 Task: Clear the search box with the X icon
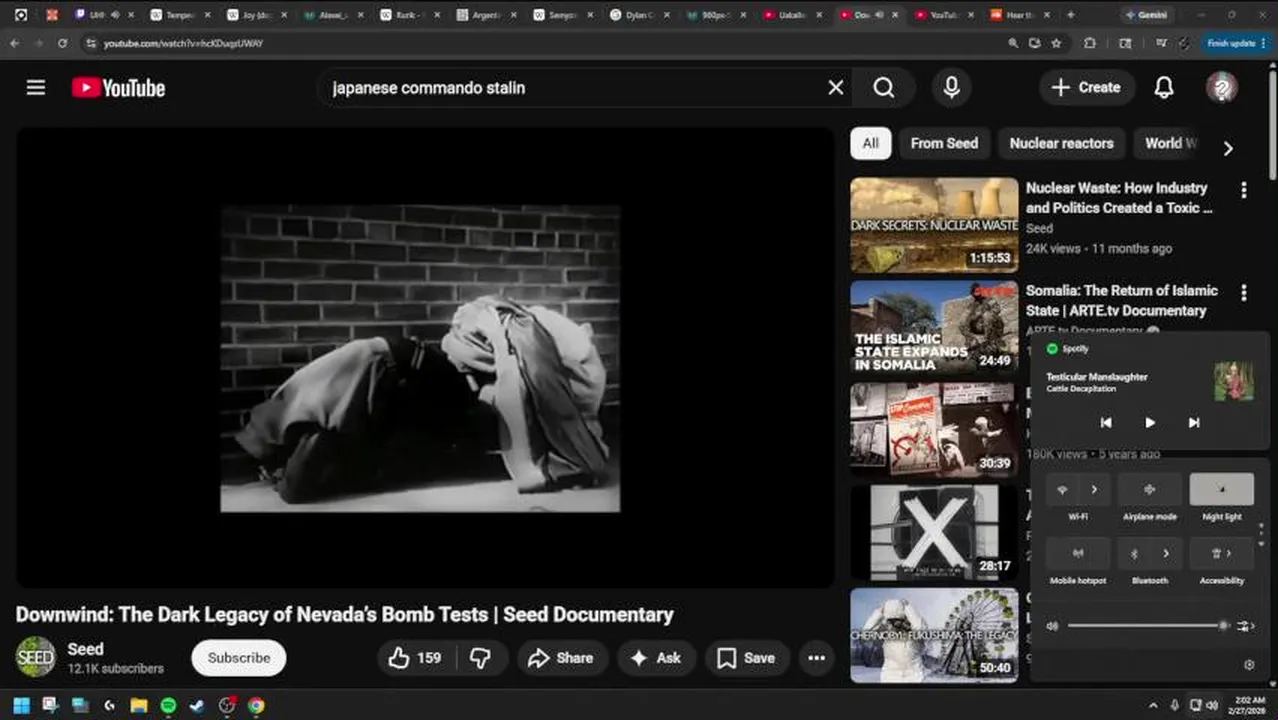pyautogui.click(x=836, y=88)
